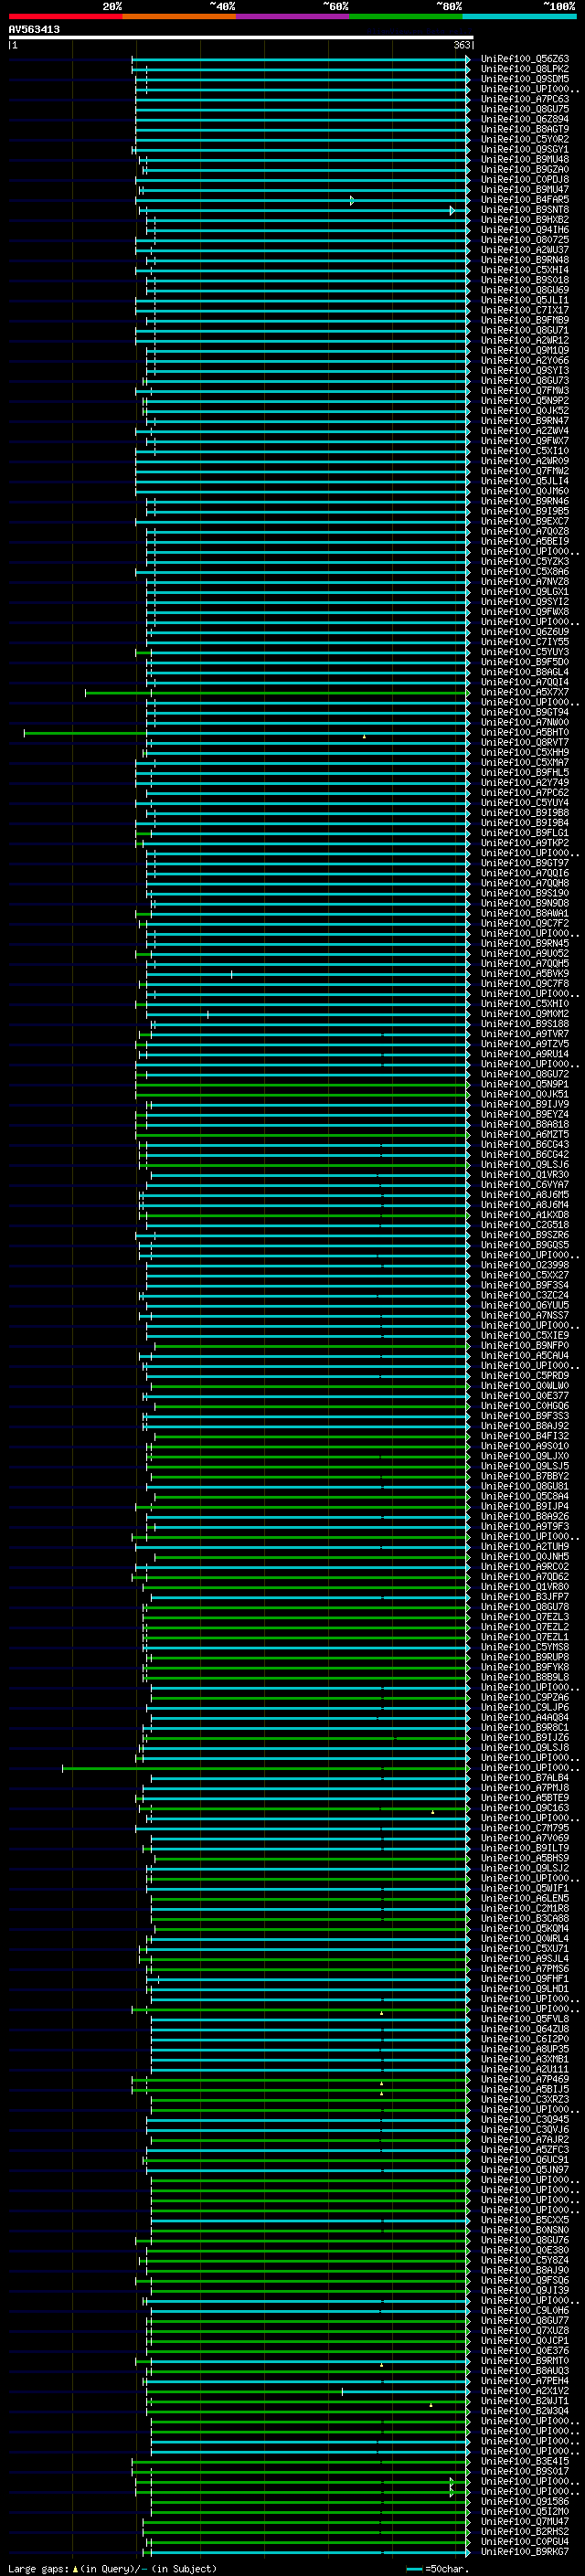The width and height of the screenshot is (585, 2576).
Task: Click the UniRef100_Q7FMW3 label
Action: pyautogui.click(x=525, y=391)
